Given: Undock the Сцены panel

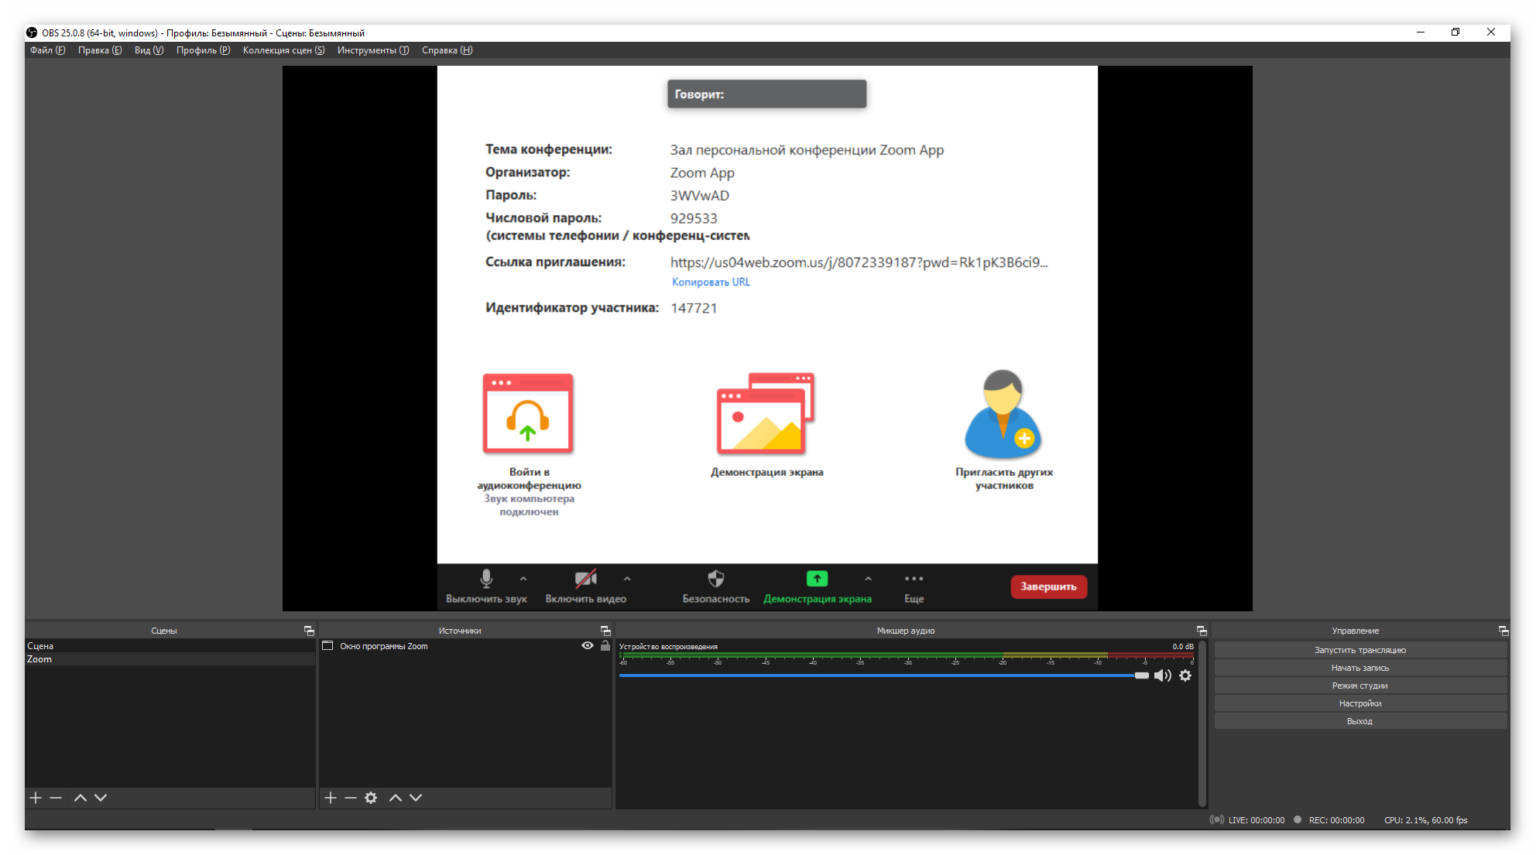Looking at the screenshot, I should click(309, 631).
